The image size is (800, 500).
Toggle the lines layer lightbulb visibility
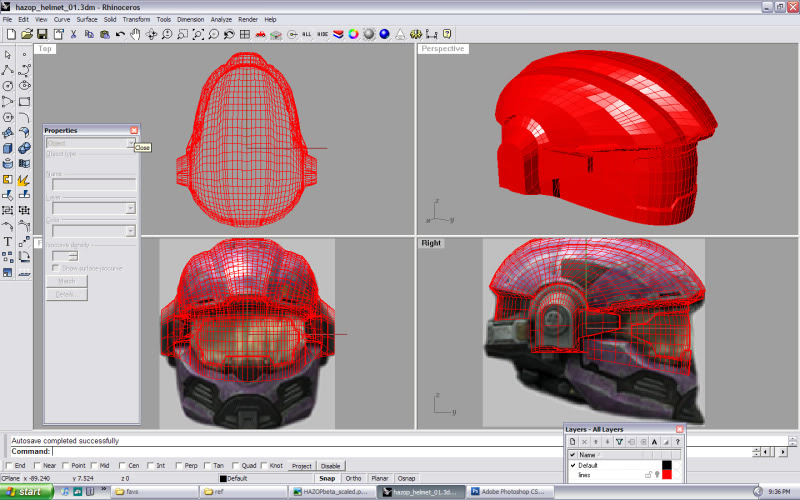tap(657, 474)
